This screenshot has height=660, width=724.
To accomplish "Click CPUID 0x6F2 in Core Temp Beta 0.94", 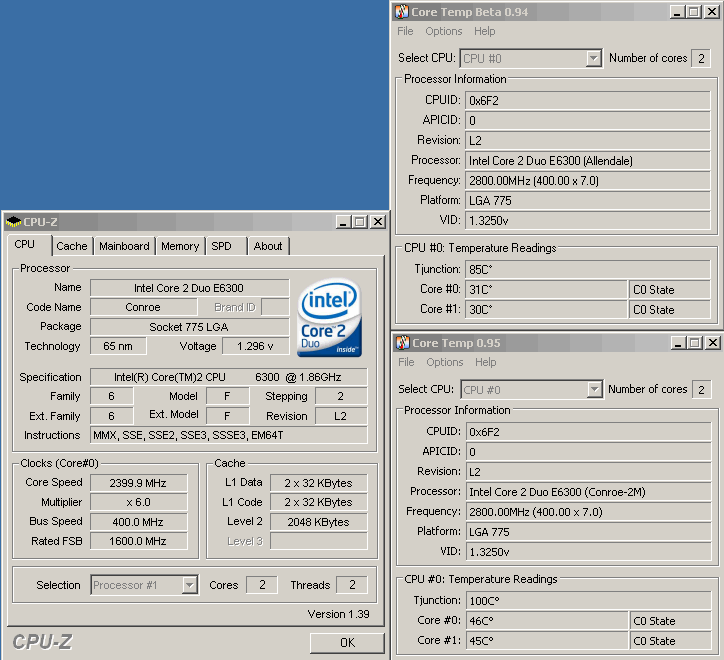I will [587, 100].
